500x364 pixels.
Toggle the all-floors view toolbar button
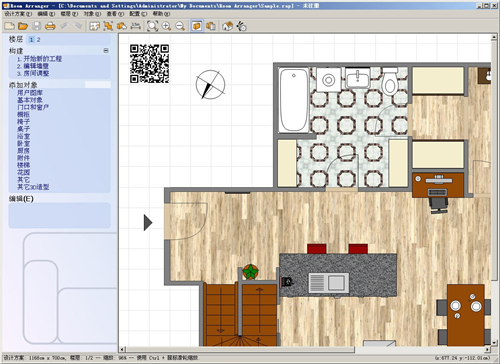[x=210, y=26]
